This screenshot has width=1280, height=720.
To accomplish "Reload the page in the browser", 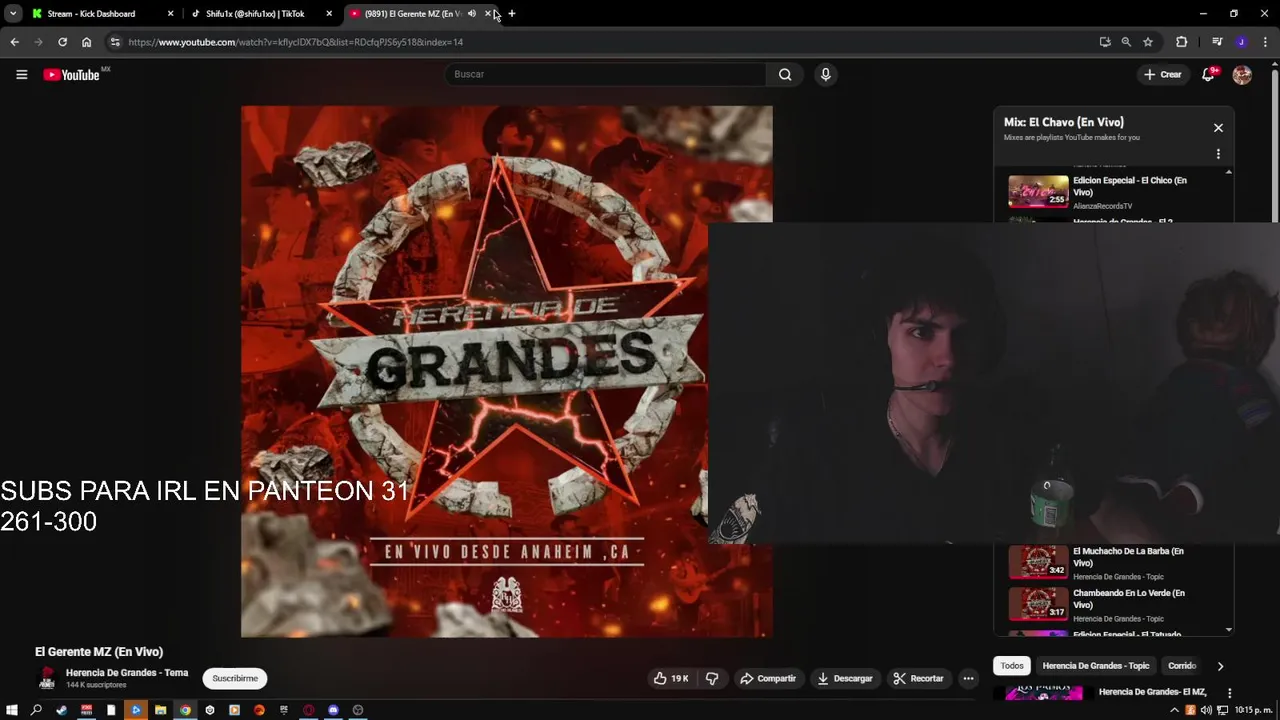I will [62, 42].
